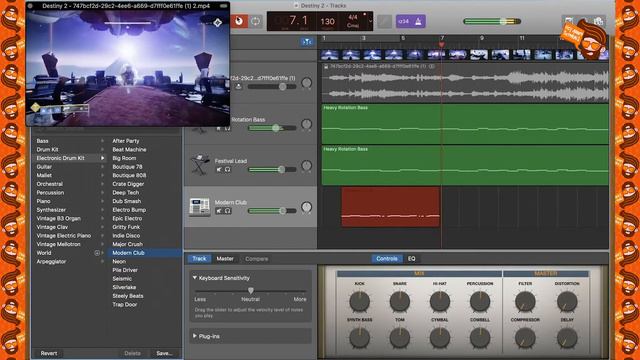This screenshot has height=360, width=640.
Task: Expand the Plug-ins section
Action: coord(194,336)
